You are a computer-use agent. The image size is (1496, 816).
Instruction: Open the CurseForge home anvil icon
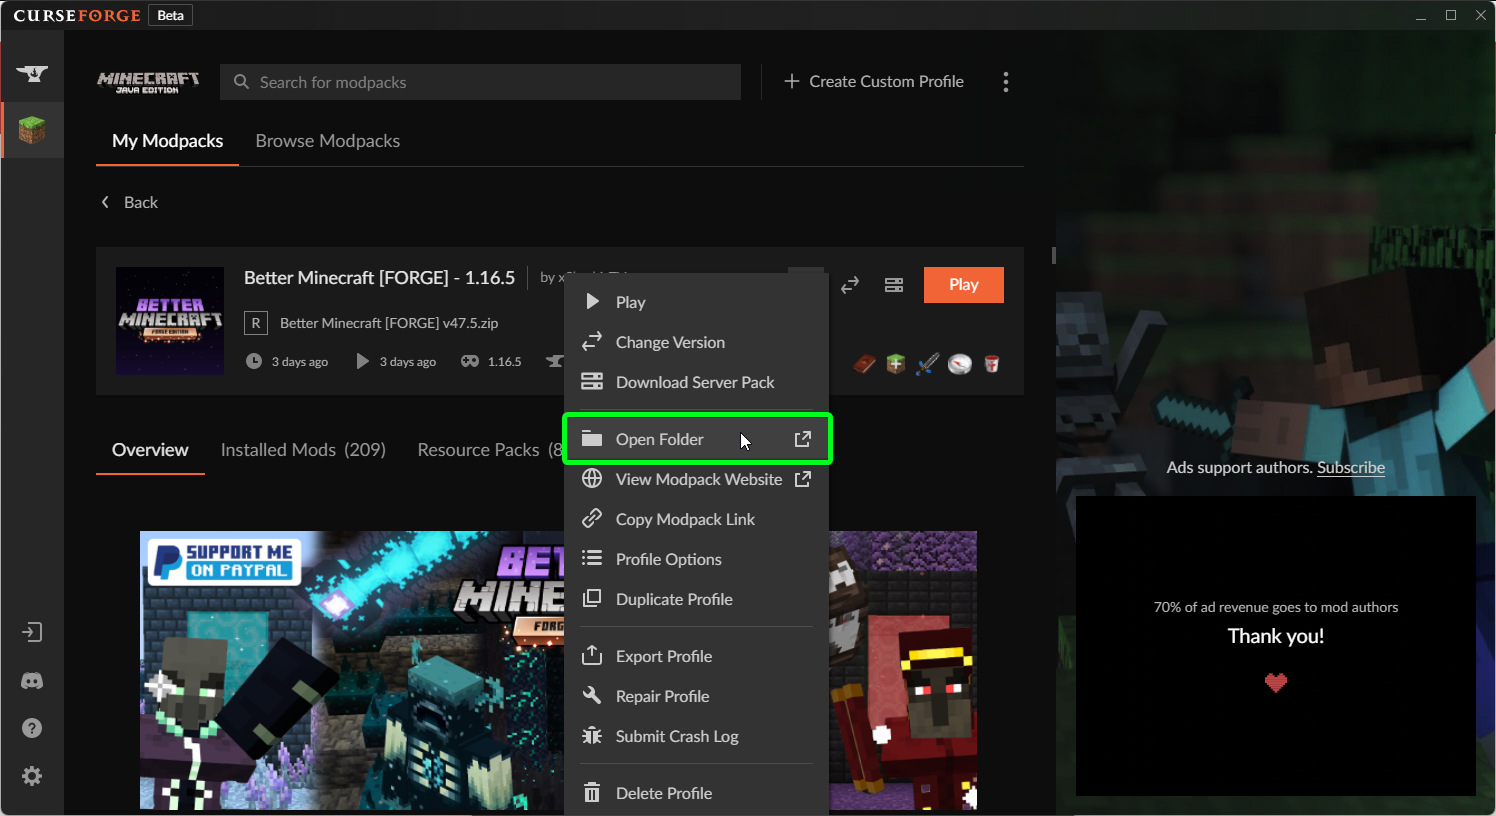coord(32,73)
